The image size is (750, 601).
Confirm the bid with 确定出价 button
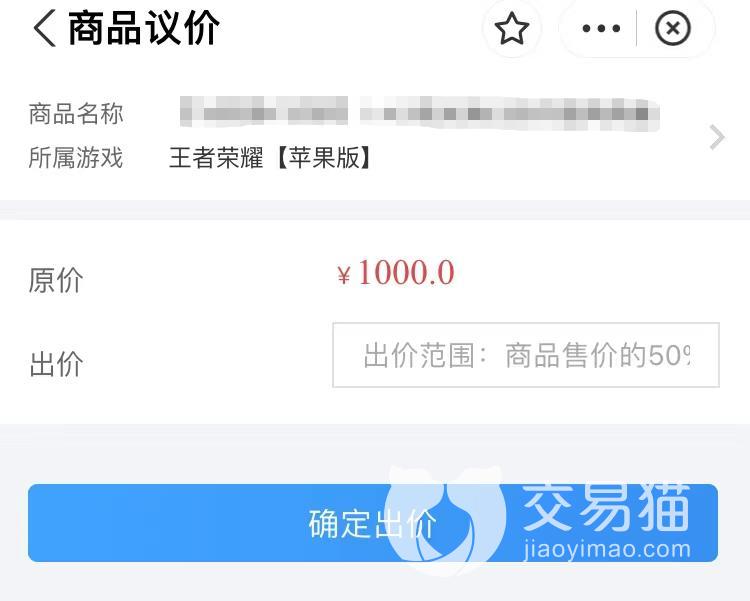pyautogui.click(x=373, y=523)
